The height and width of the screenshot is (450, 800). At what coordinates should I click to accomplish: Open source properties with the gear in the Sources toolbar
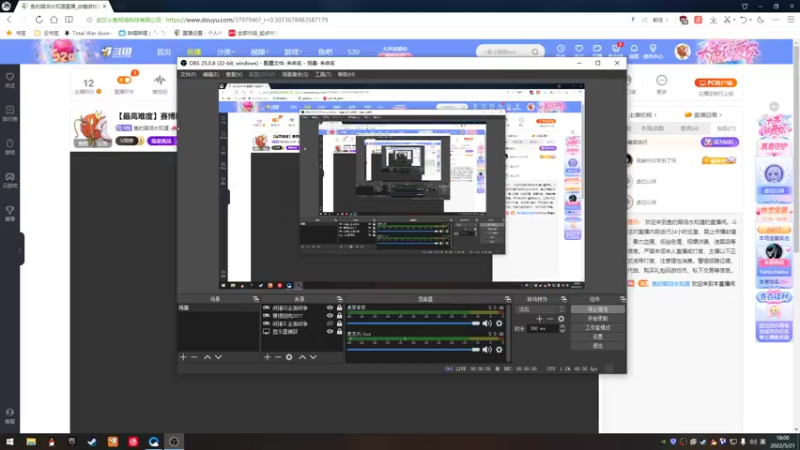(289, 357)
